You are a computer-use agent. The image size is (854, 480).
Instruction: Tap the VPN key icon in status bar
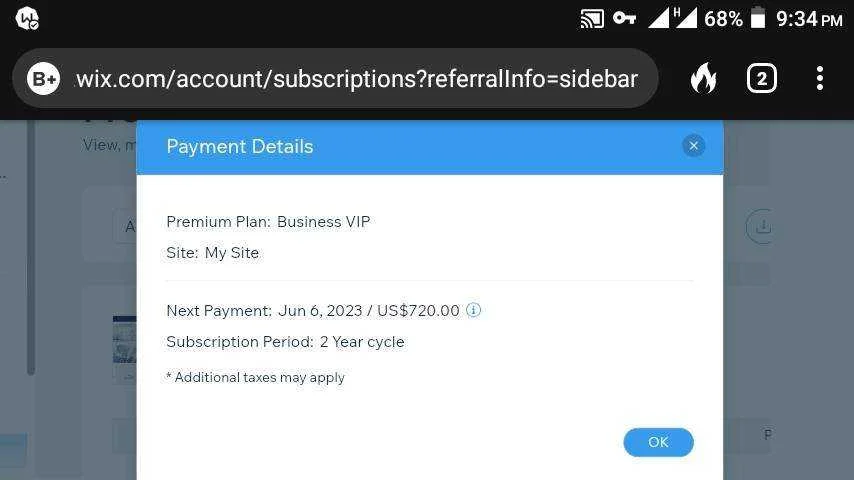pyautogui.click(x=624, y=19)
